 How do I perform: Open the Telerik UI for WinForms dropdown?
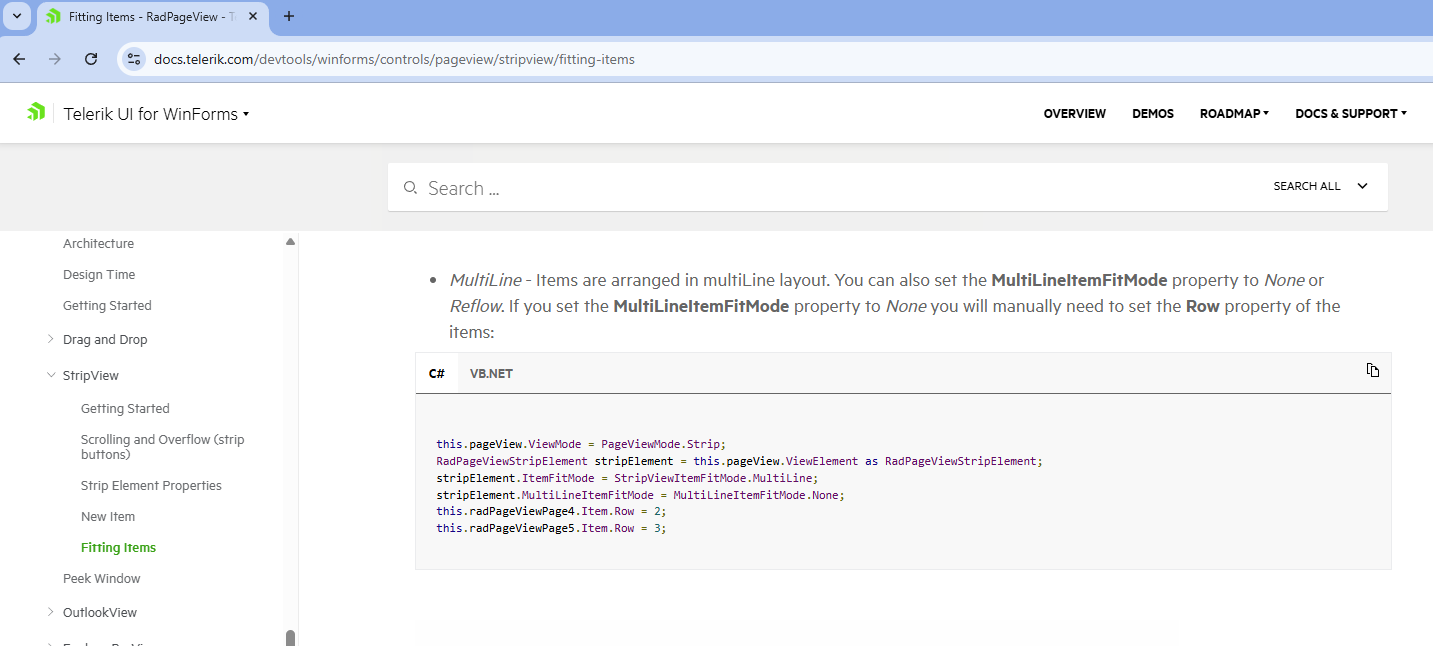point(156,114)
